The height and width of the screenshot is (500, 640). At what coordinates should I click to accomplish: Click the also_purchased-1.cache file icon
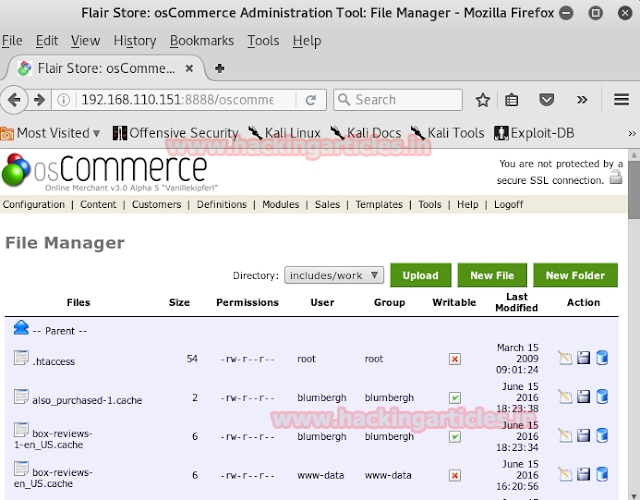(21, 396)
